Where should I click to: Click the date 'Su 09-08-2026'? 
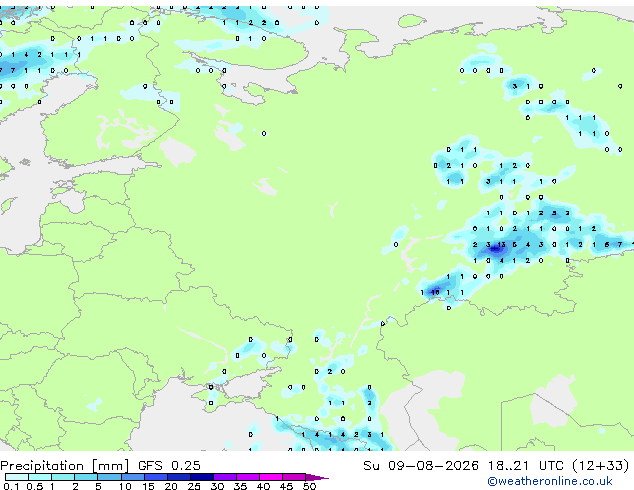coord(421,466)
